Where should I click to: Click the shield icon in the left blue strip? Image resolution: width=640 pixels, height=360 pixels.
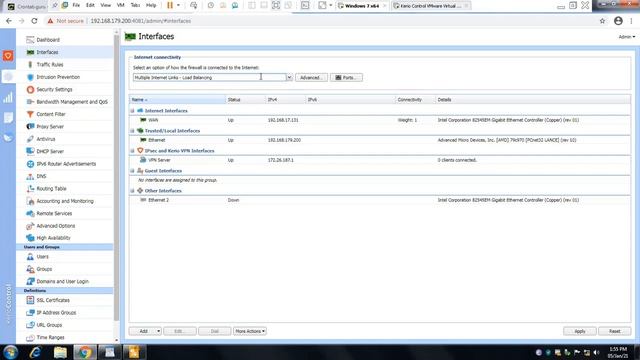click(8, 56)
